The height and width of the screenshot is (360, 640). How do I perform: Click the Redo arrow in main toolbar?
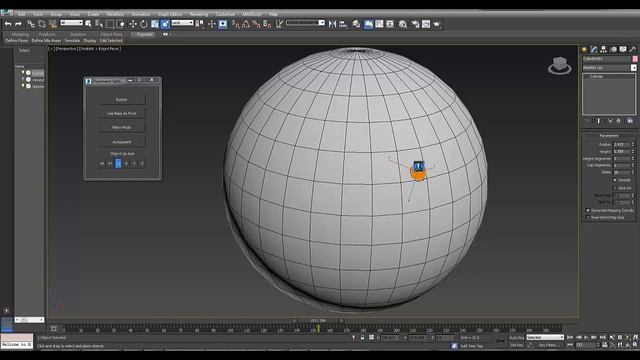[x=18, y=24]
